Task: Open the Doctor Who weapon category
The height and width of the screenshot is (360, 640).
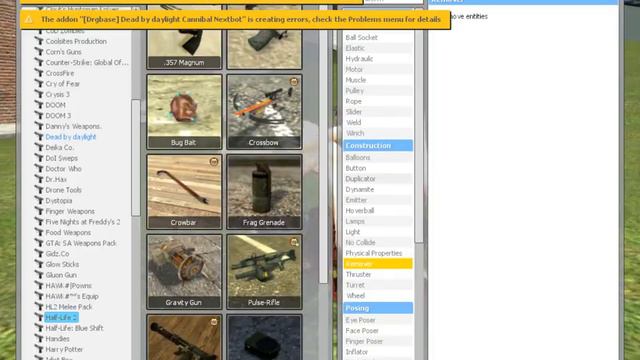Action: tap(63, 169)
